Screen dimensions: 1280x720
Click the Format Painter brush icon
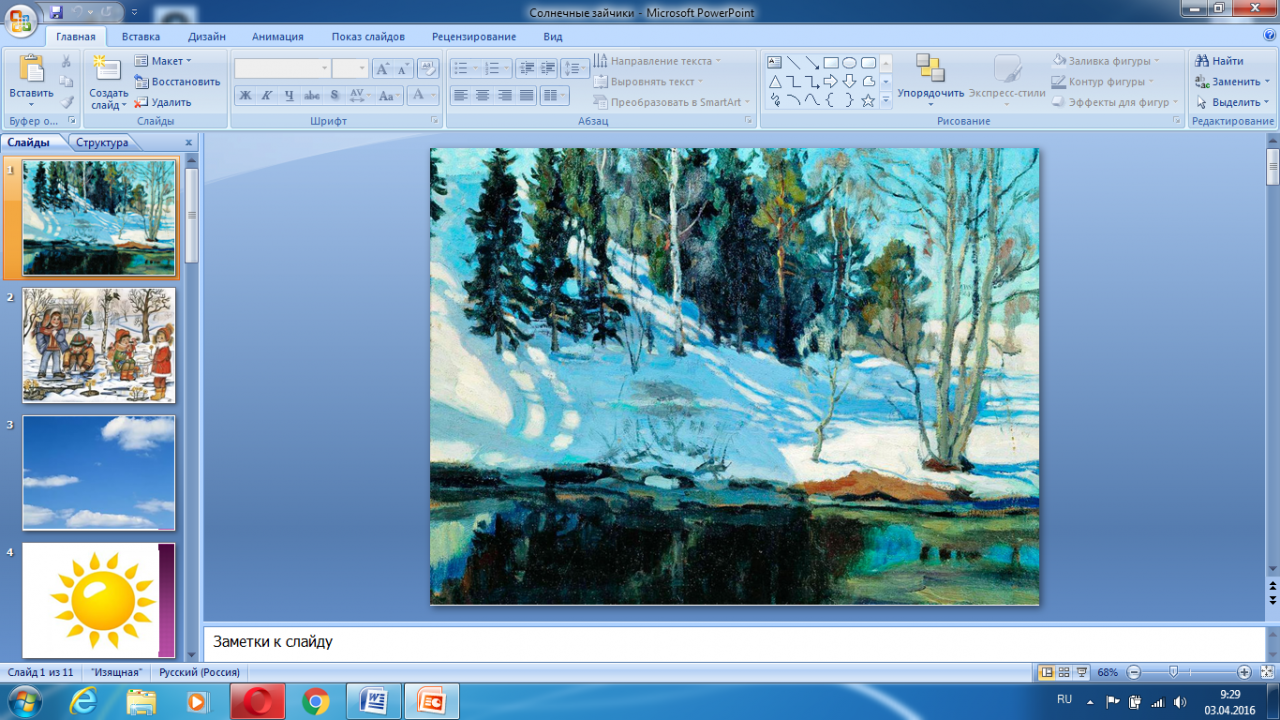pos(66,102)
